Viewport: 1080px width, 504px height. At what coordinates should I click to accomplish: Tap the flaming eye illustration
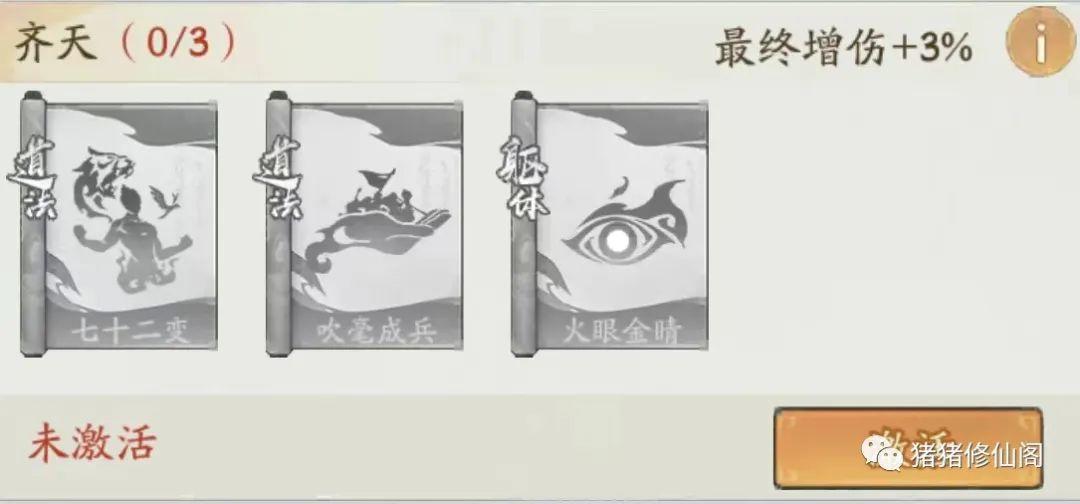623,226
